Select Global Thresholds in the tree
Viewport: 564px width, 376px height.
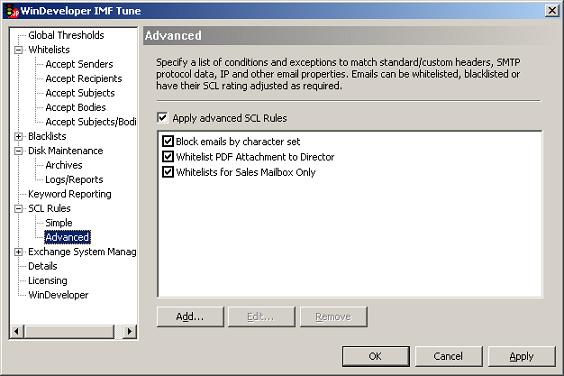[66, 35]
